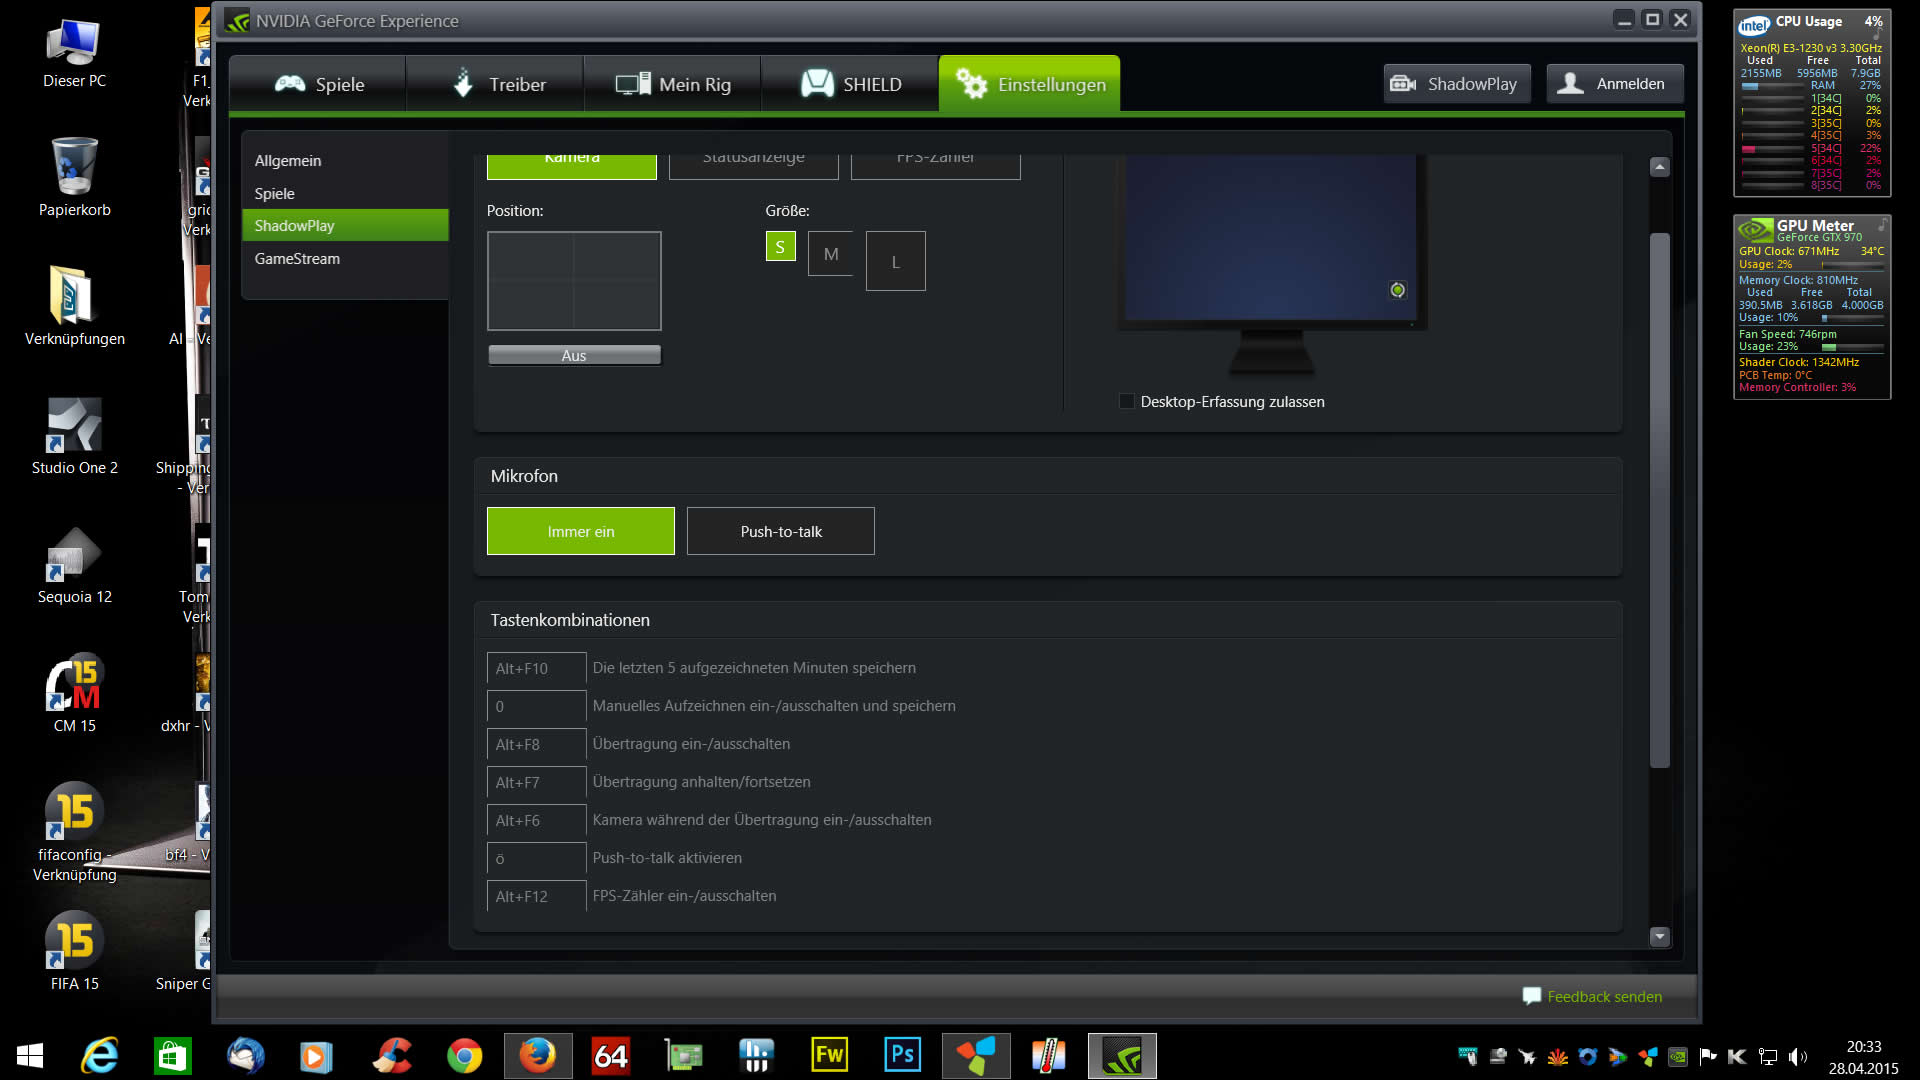Choose the Statusanzeige overlay tab
The width and height of the screenshot is (1920, 1080).
(754, 165)
